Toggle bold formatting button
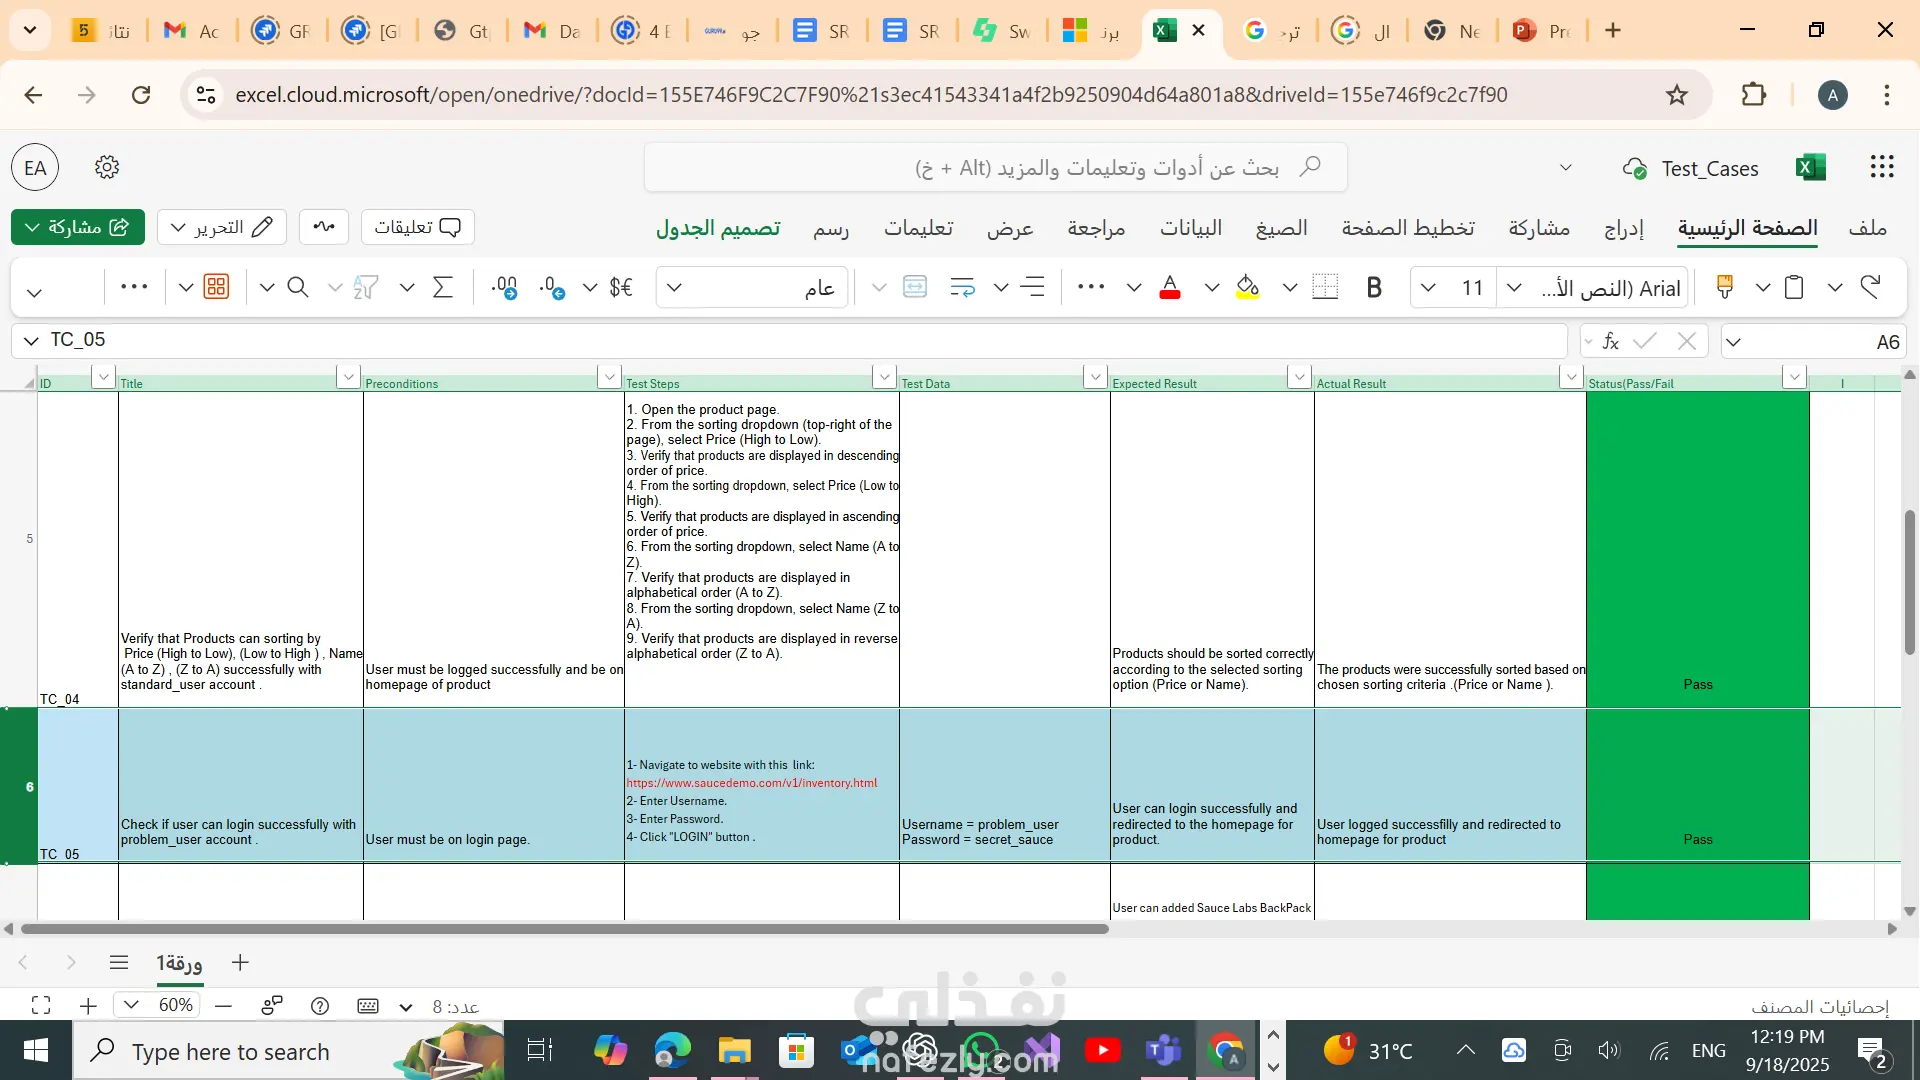The image size is (1920, 1080). click(1374, 288)
